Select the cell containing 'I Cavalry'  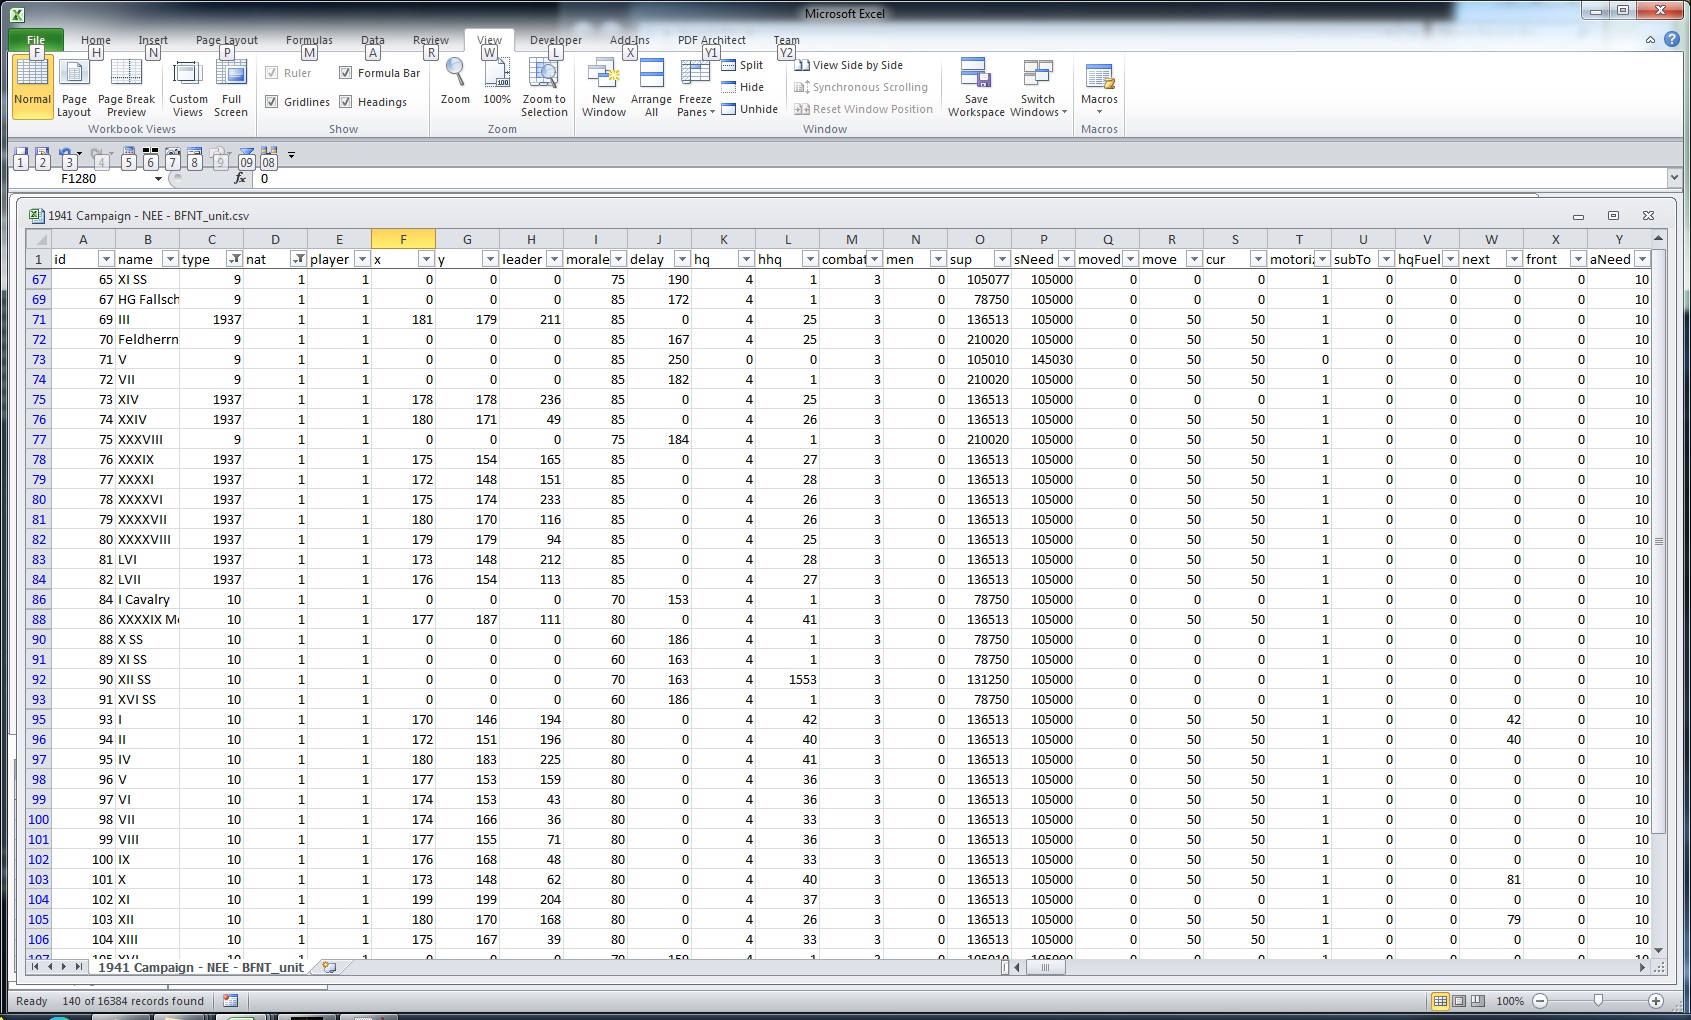click(x=148, y=599)
